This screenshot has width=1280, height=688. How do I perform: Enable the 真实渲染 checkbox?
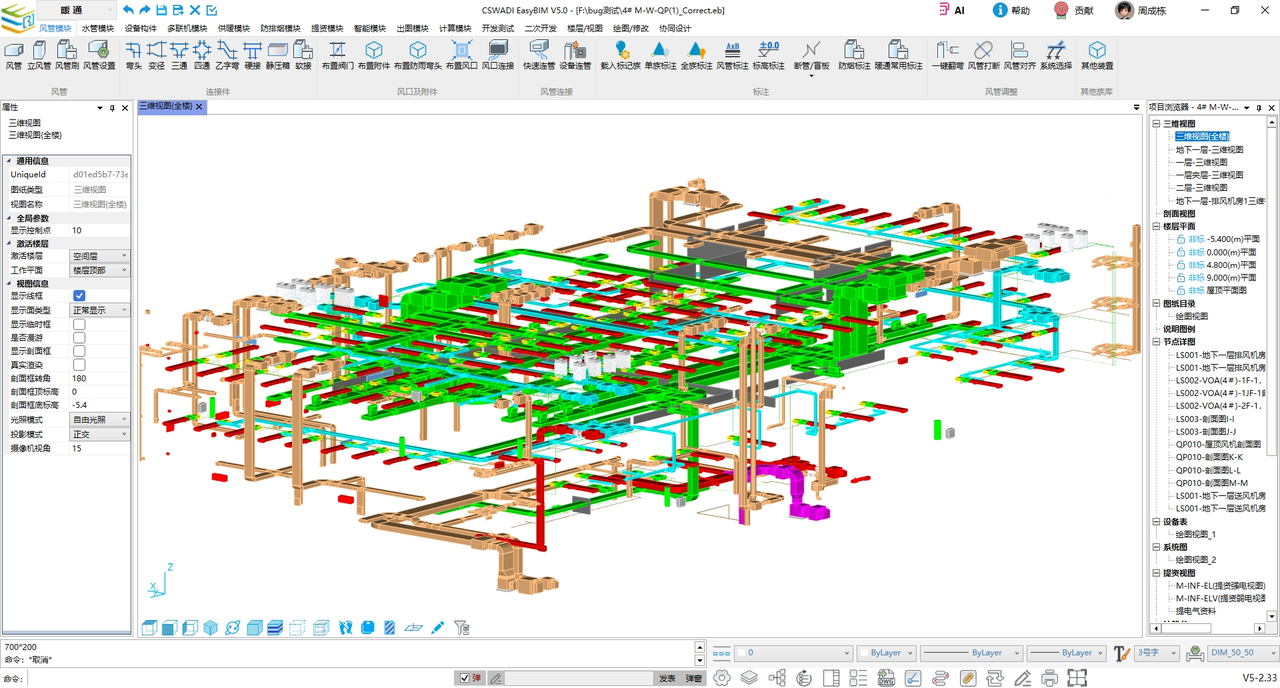click(79, 365)
